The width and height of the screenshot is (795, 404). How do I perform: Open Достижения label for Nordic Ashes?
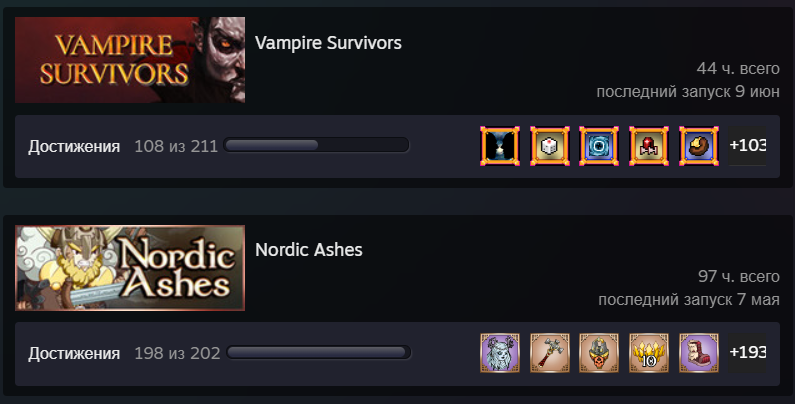tap(74, 353)
